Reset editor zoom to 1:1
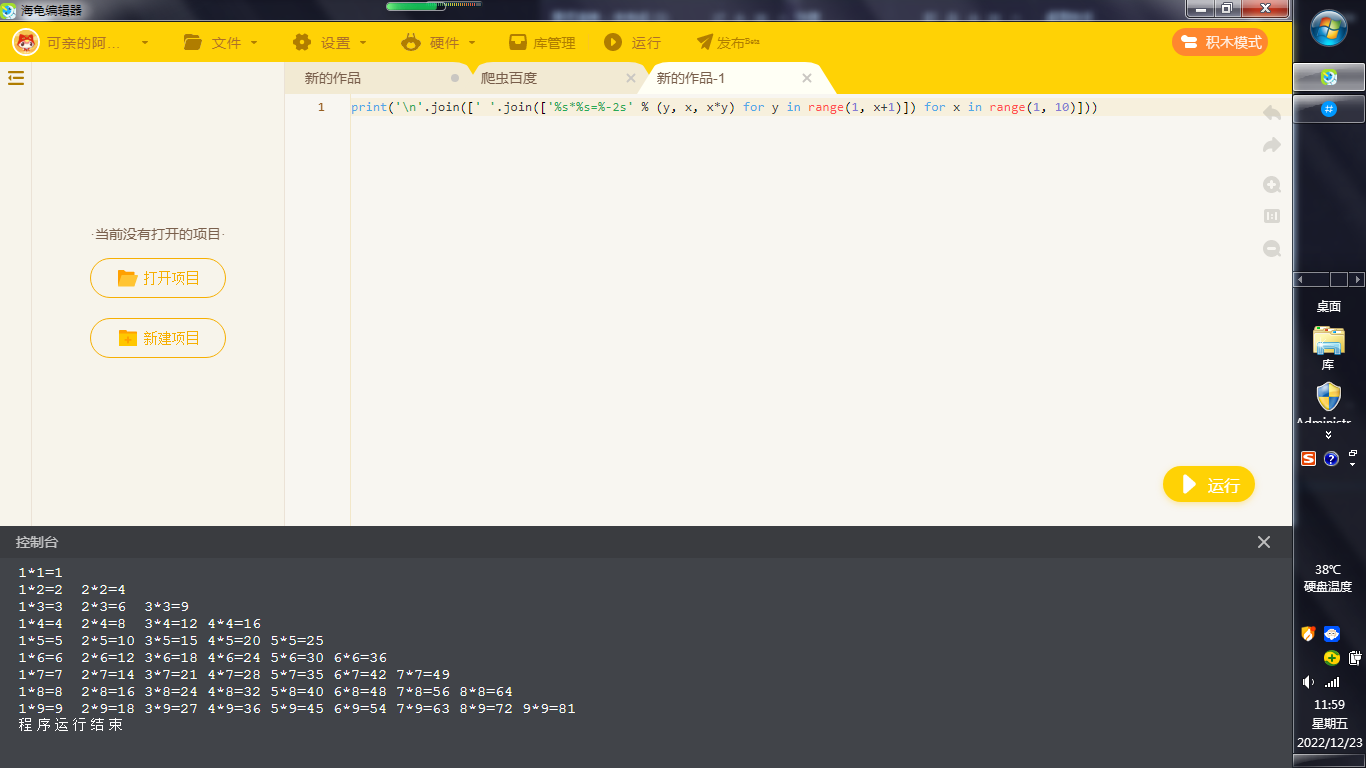This screenshot has width=1366, height=768. [x=1272, y=216]
